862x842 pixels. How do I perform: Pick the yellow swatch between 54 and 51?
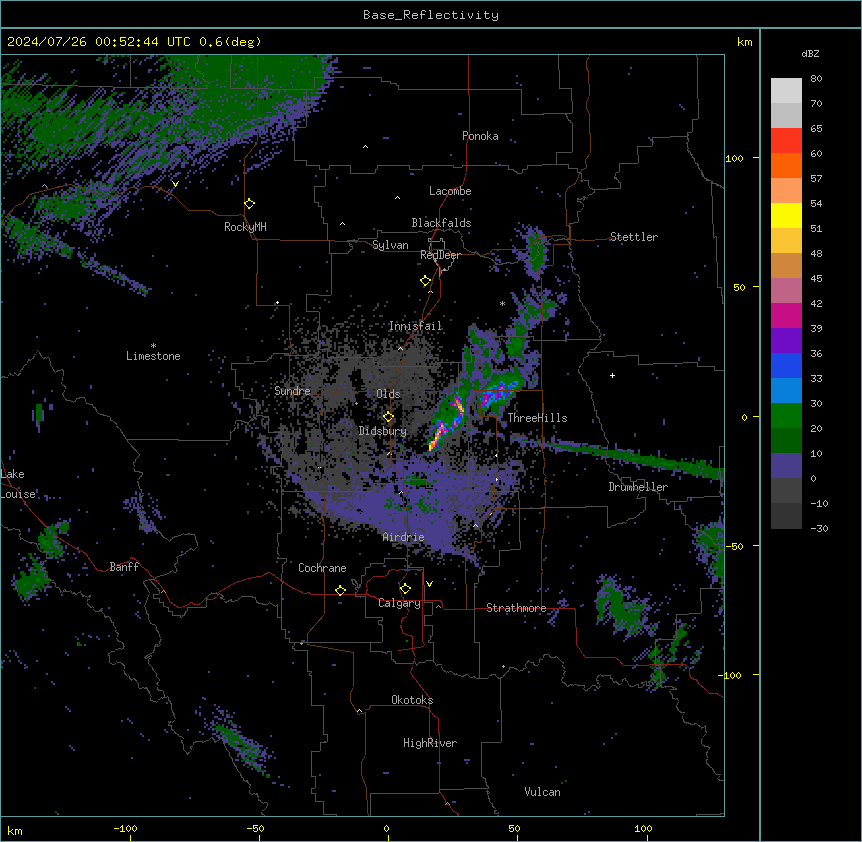coord(786,215)
